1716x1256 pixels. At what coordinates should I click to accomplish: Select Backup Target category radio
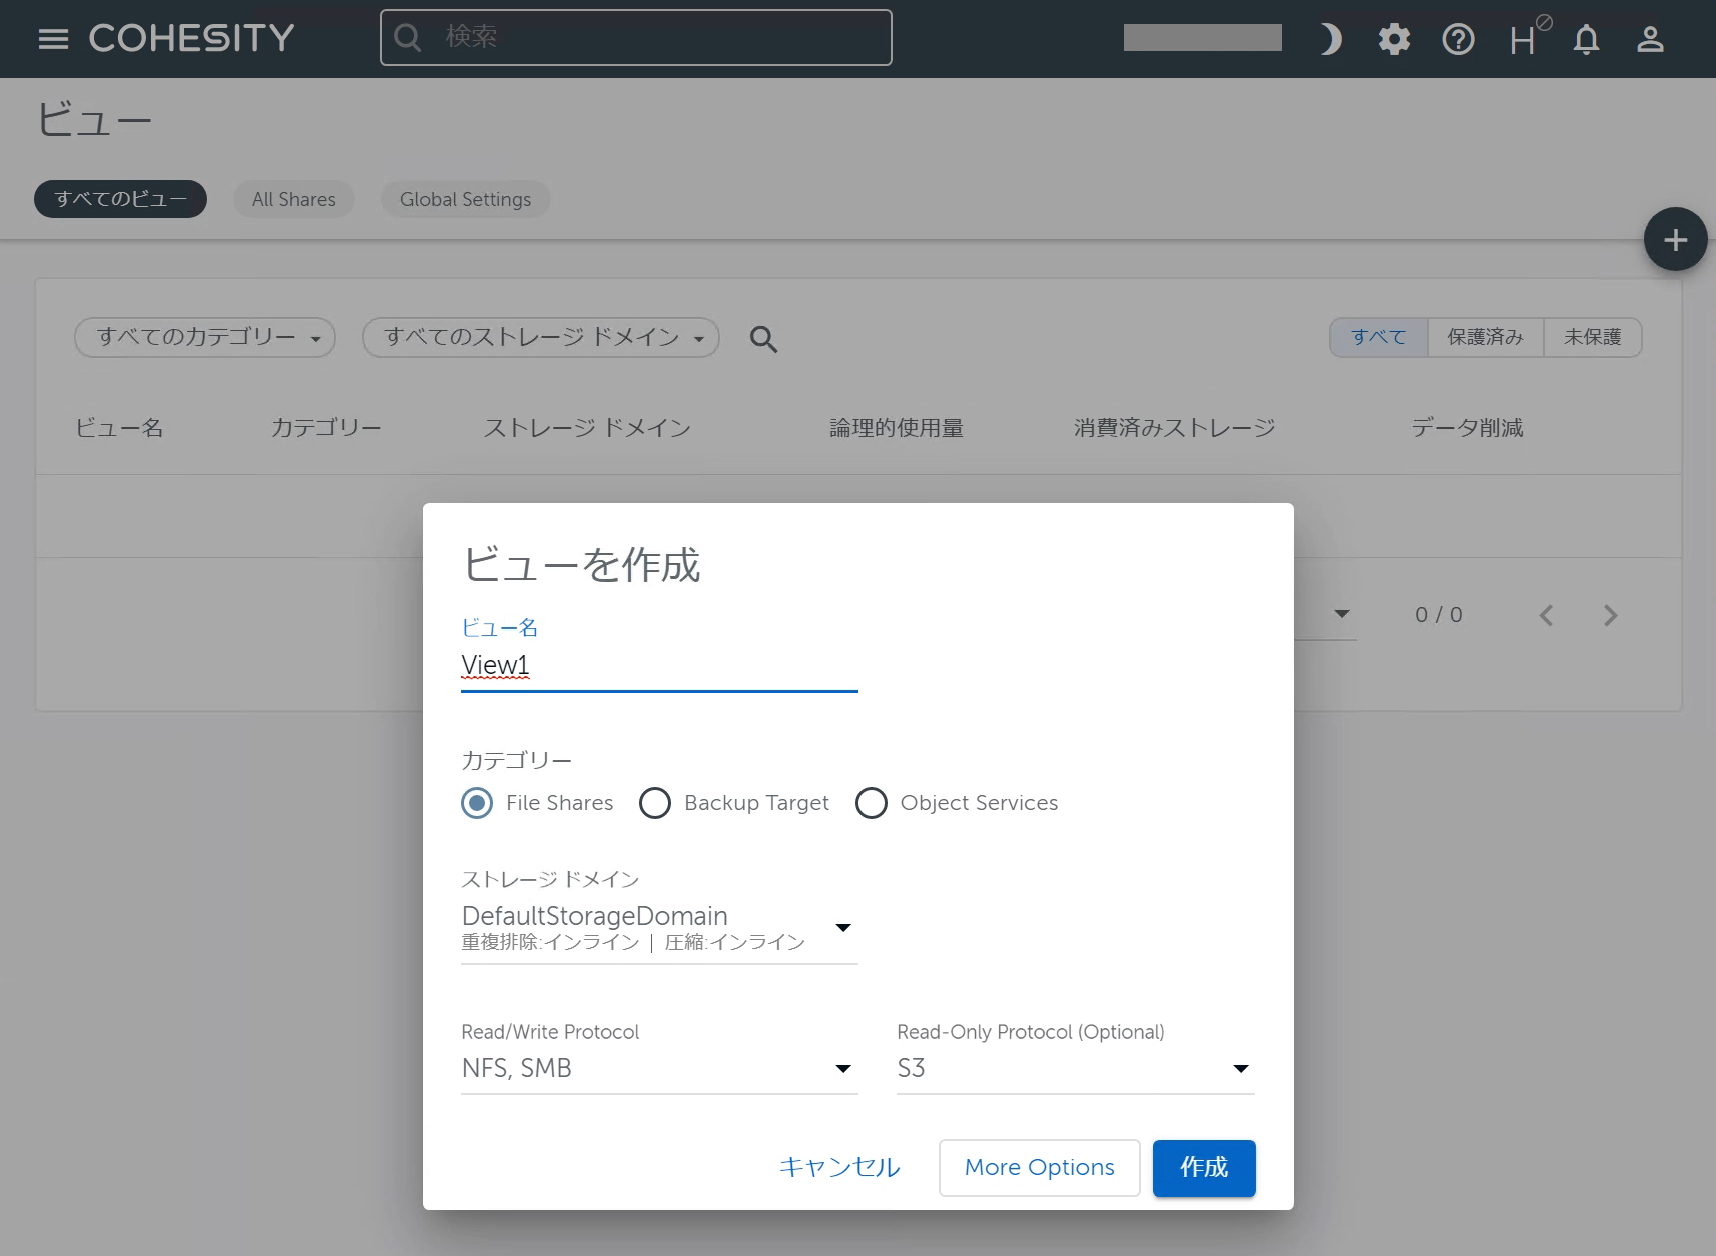[655, 803]
